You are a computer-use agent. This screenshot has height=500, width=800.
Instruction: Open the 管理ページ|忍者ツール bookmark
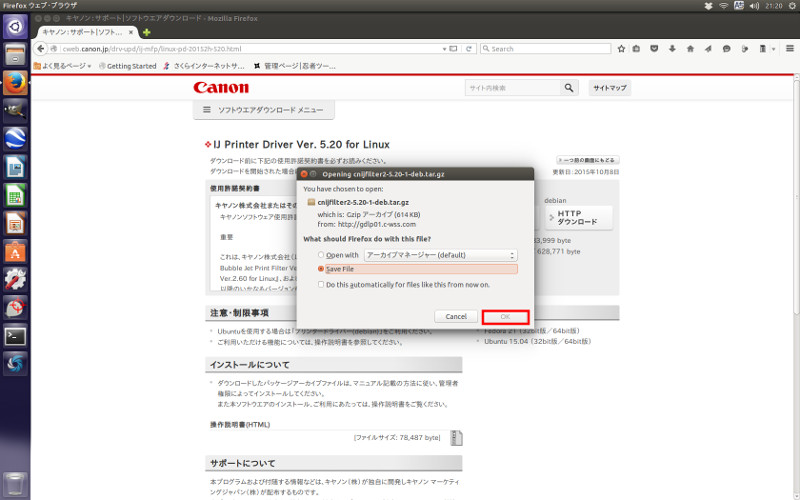click(294, 66)
